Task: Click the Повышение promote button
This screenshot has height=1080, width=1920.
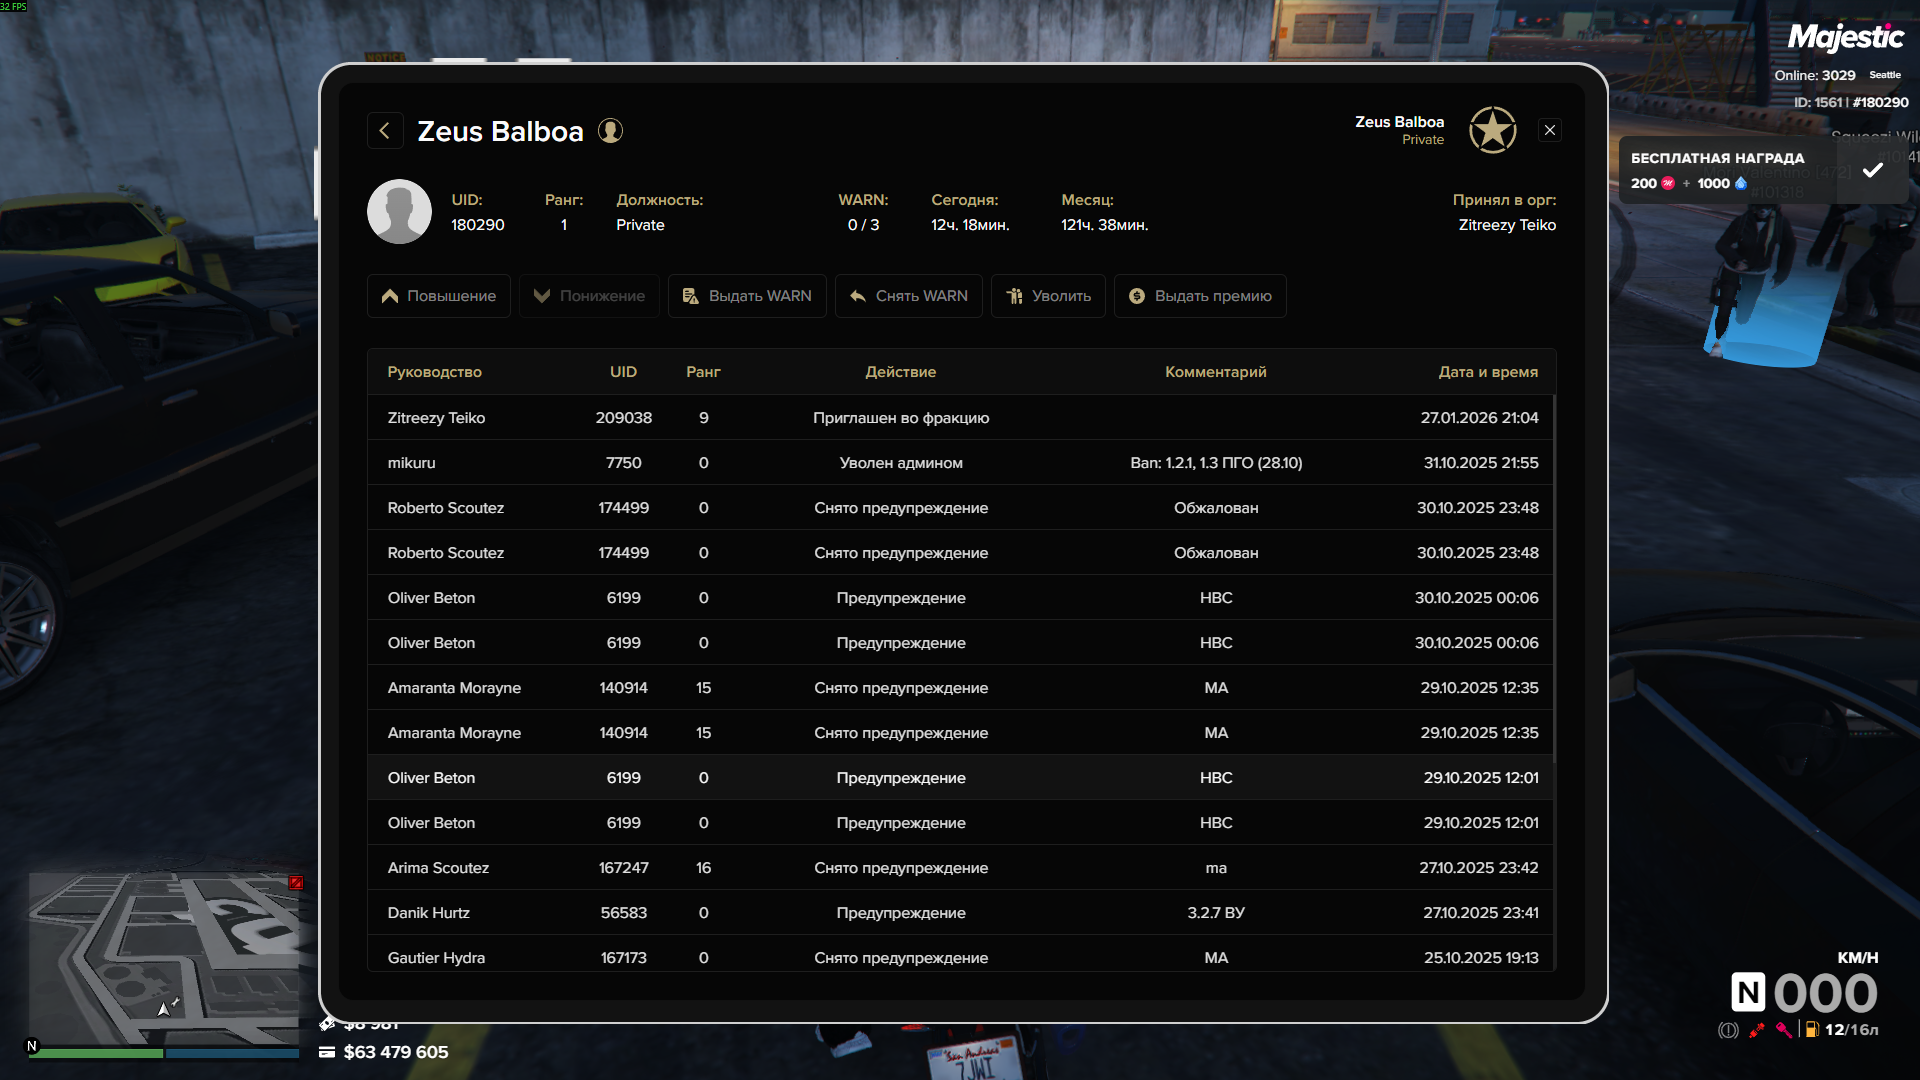Action: pos(438,296)
